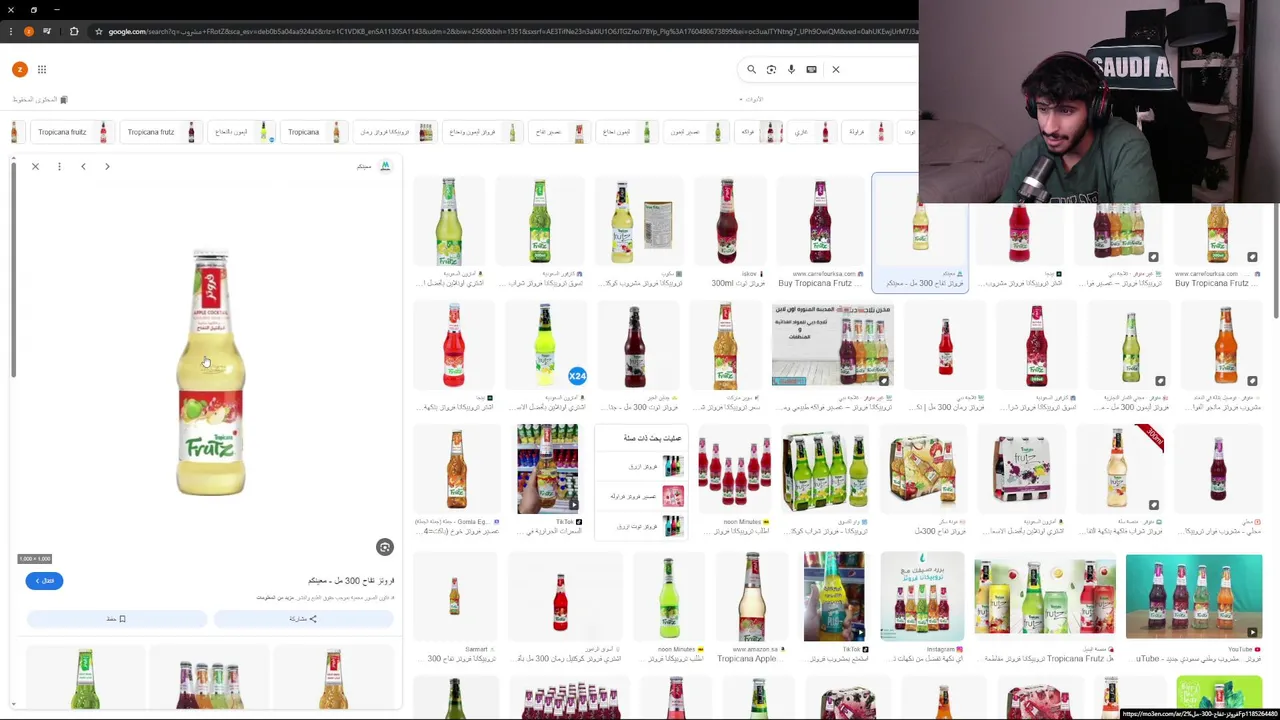This screenshot has height=720, width=1280.
Task: Open related multi-bottle thumbnail in preview panel
Action: 209,678
